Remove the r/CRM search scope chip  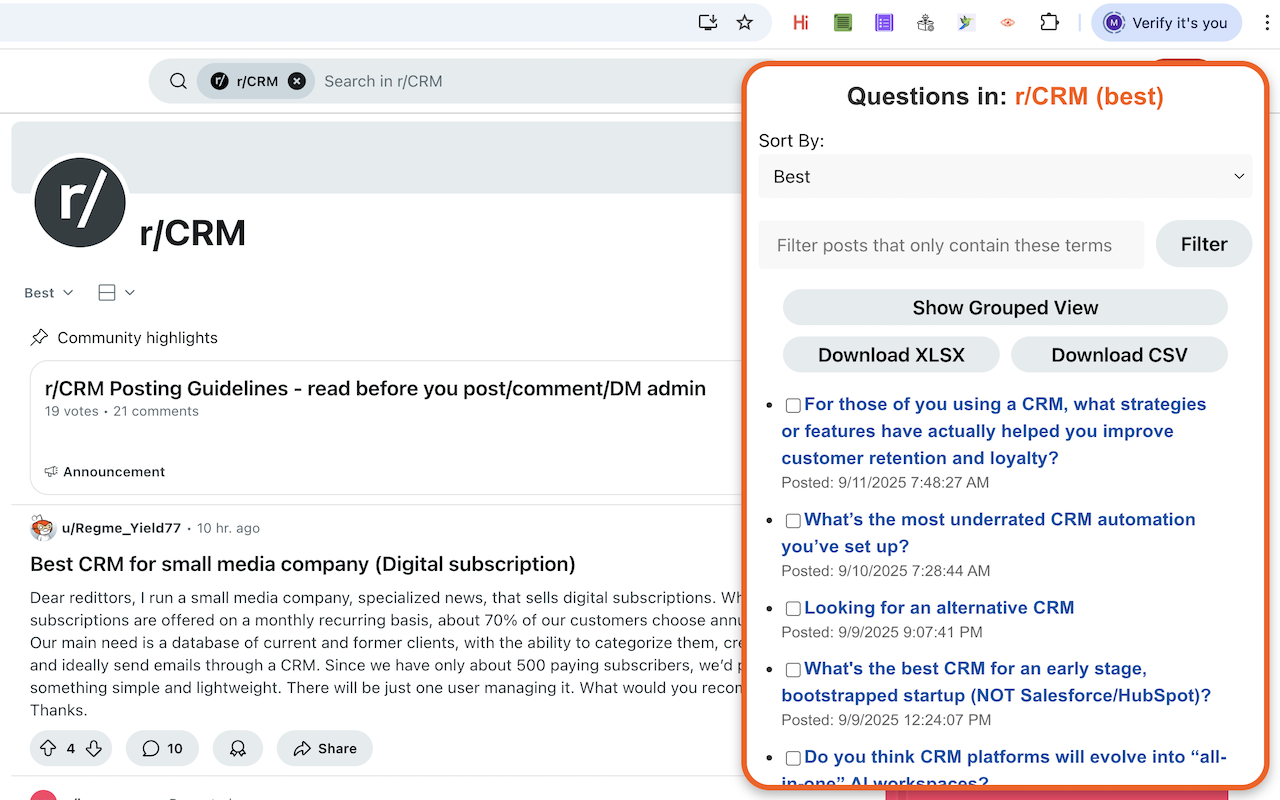pos(297,81)
